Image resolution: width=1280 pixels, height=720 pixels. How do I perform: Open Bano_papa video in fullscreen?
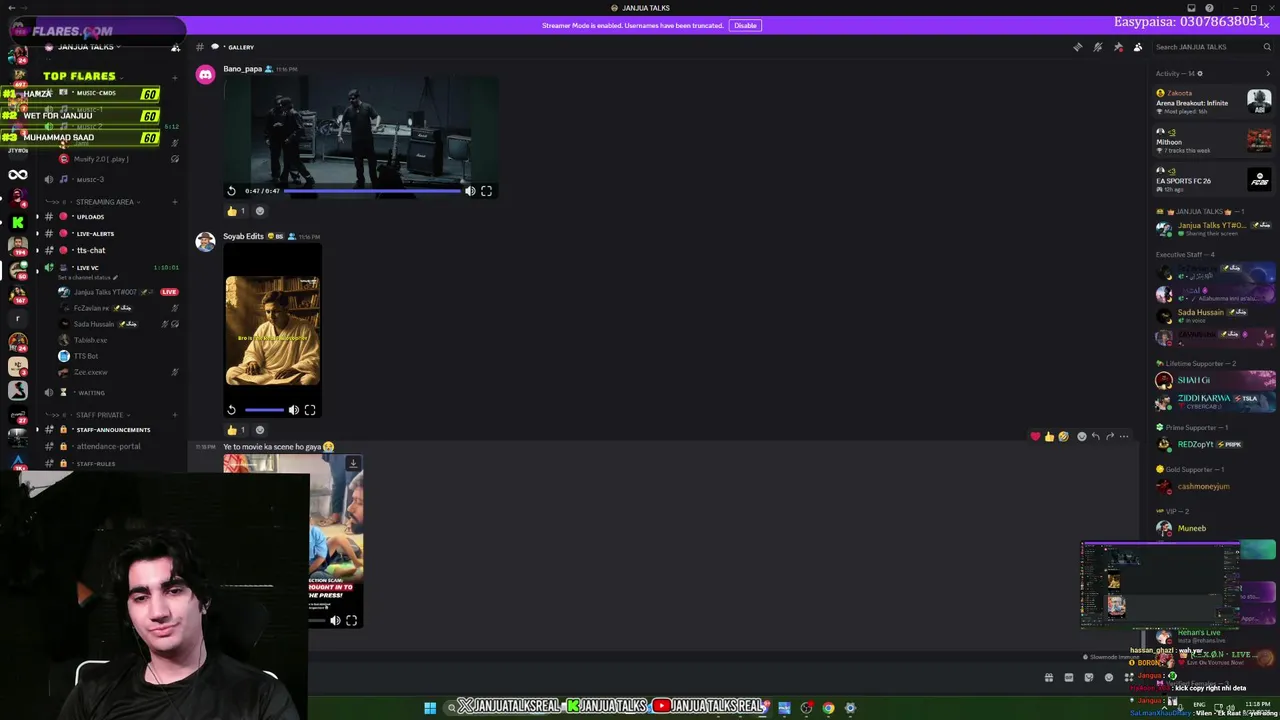tap(486, 191)
